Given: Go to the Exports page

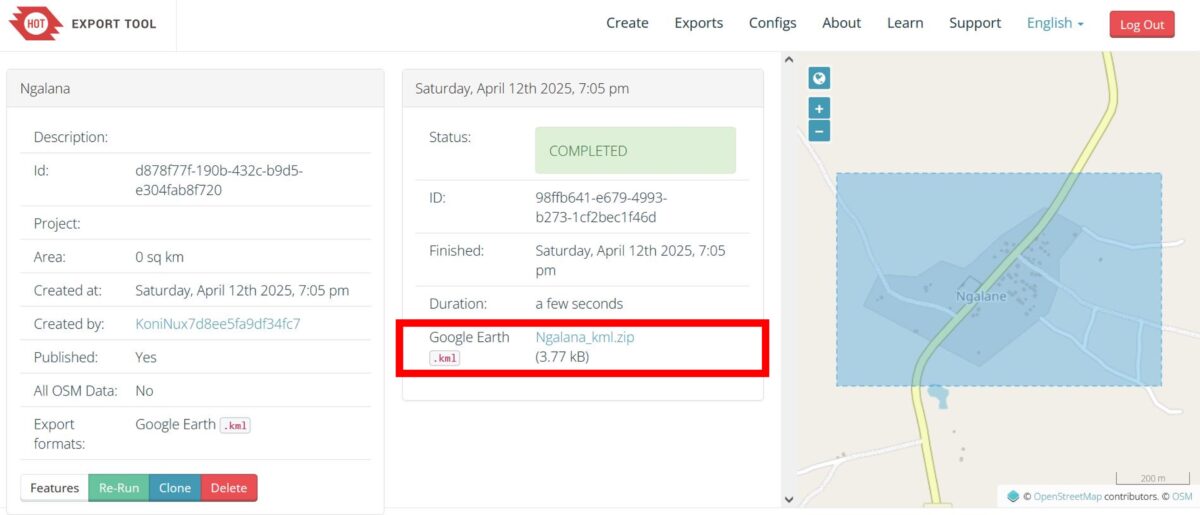Looking at the screenshot, I should (x=699, y=23).
